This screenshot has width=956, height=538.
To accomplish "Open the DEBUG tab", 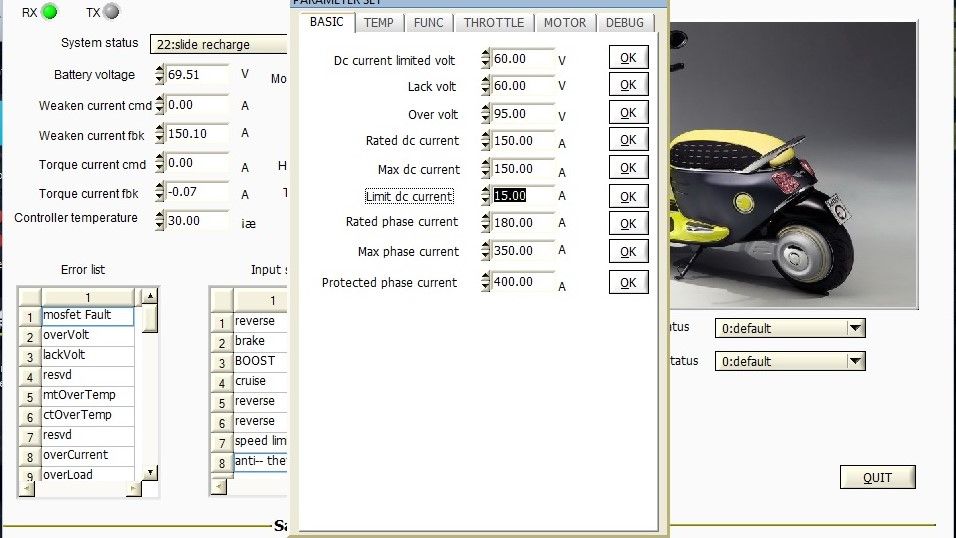I will [625, 22].
